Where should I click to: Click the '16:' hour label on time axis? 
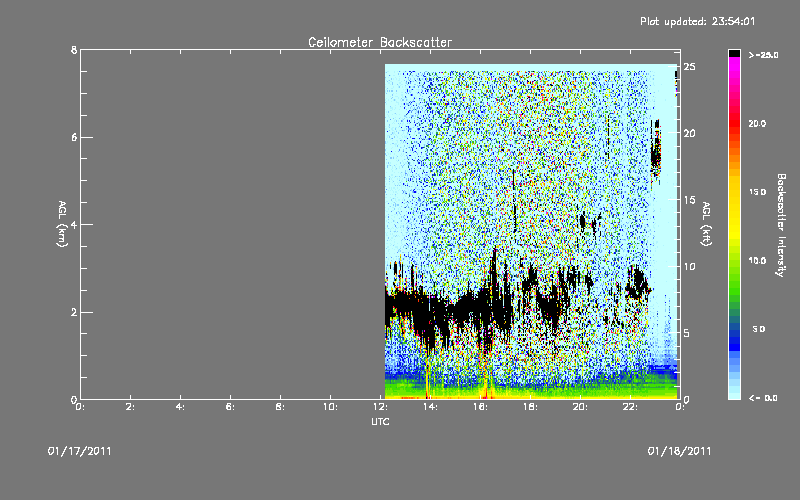coord(480,407)
